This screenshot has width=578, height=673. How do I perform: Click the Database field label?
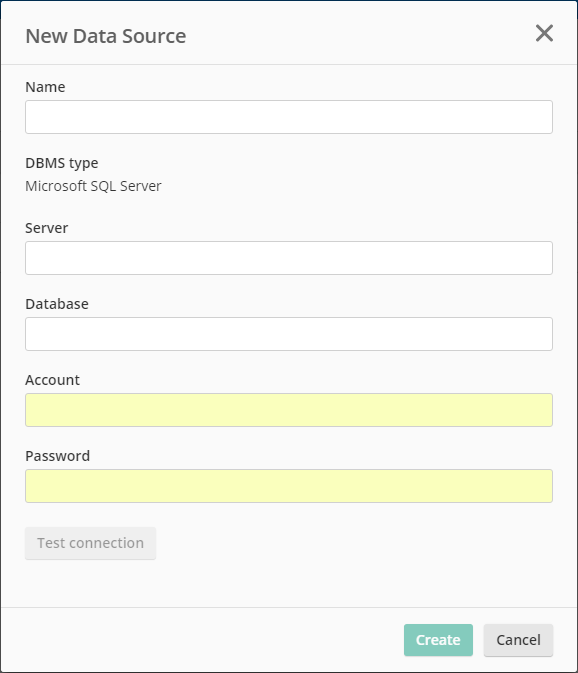57,304
